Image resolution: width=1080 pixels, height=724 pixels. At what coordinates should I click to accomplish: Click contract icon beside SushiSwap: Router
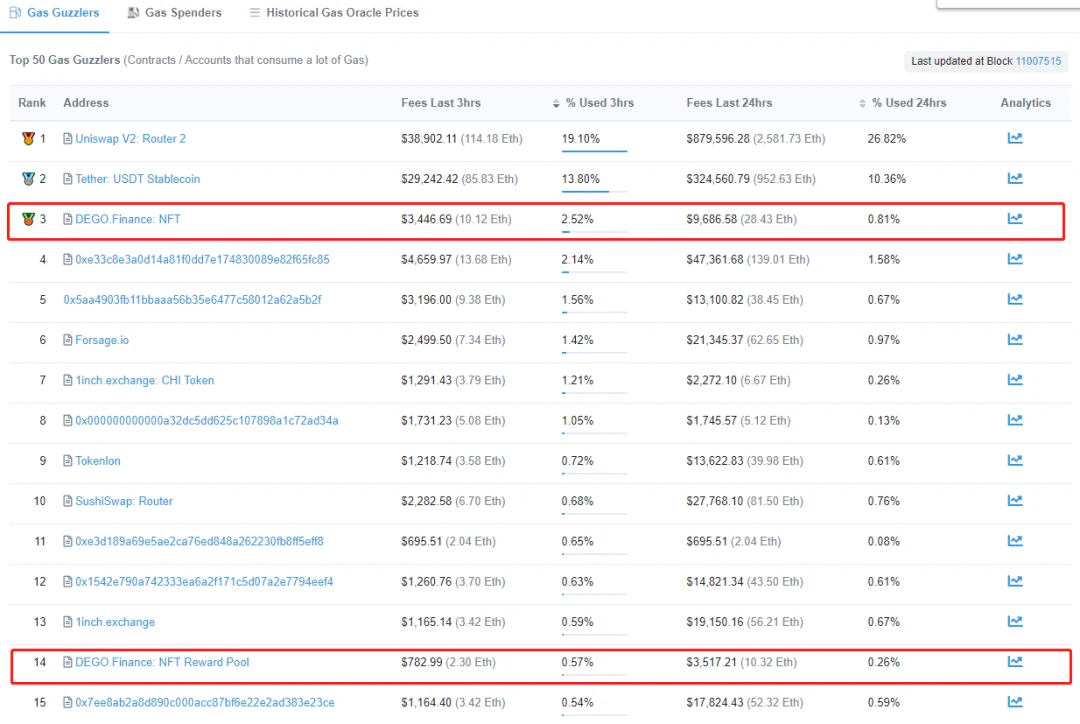tap(68, 501)
